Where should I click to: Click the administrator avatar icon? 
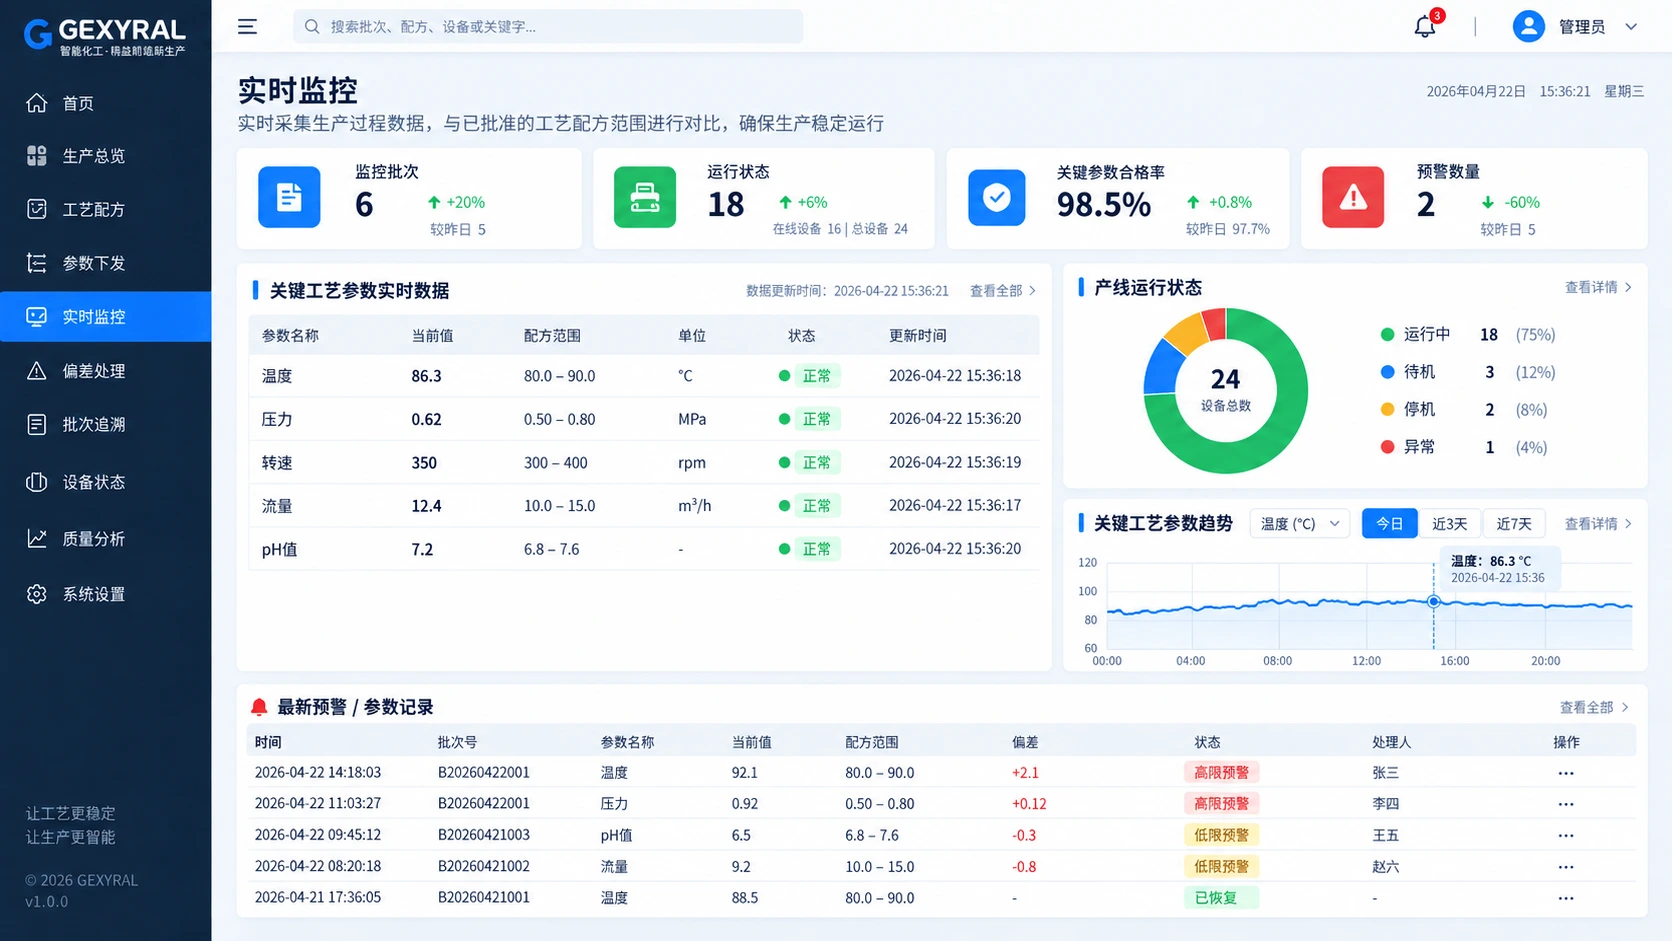coord(1528,27)
